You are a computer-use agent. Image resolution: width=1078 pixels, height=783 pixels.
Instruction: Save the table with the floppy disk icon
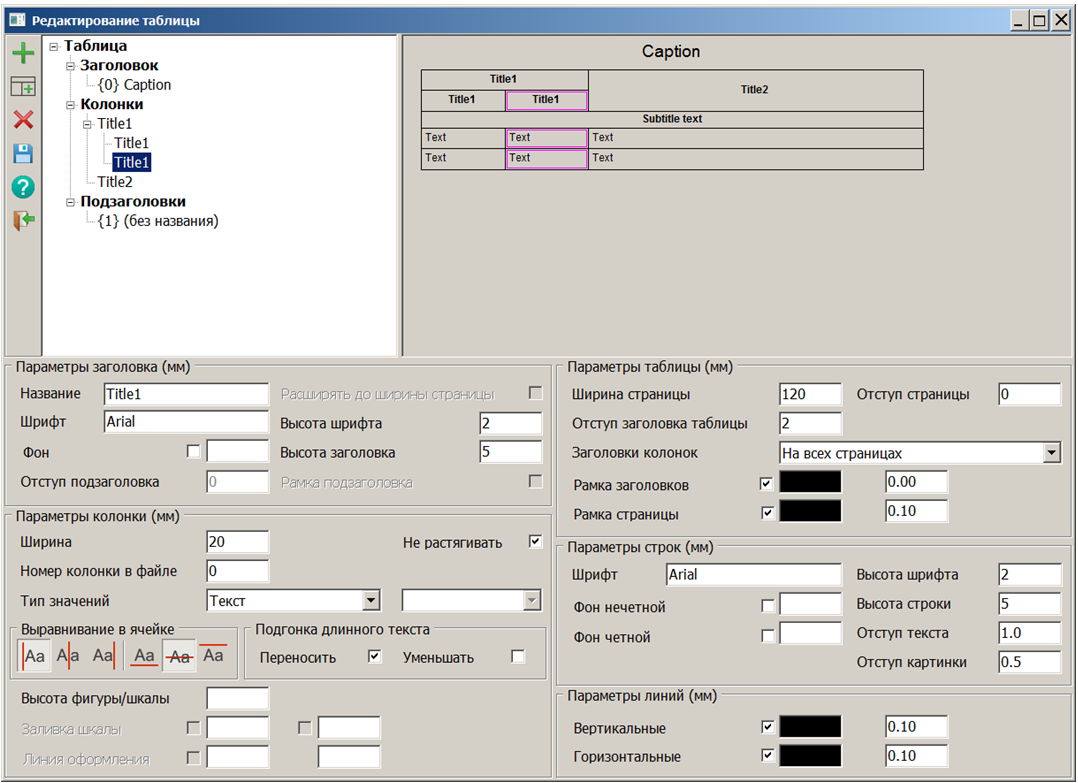point(22,154)
